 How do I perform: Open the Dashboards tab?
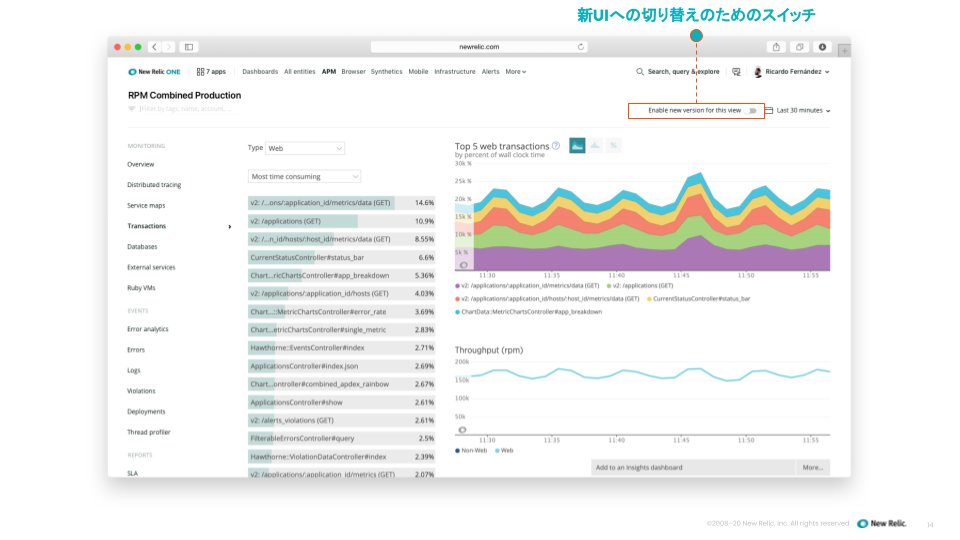(260, 72)
